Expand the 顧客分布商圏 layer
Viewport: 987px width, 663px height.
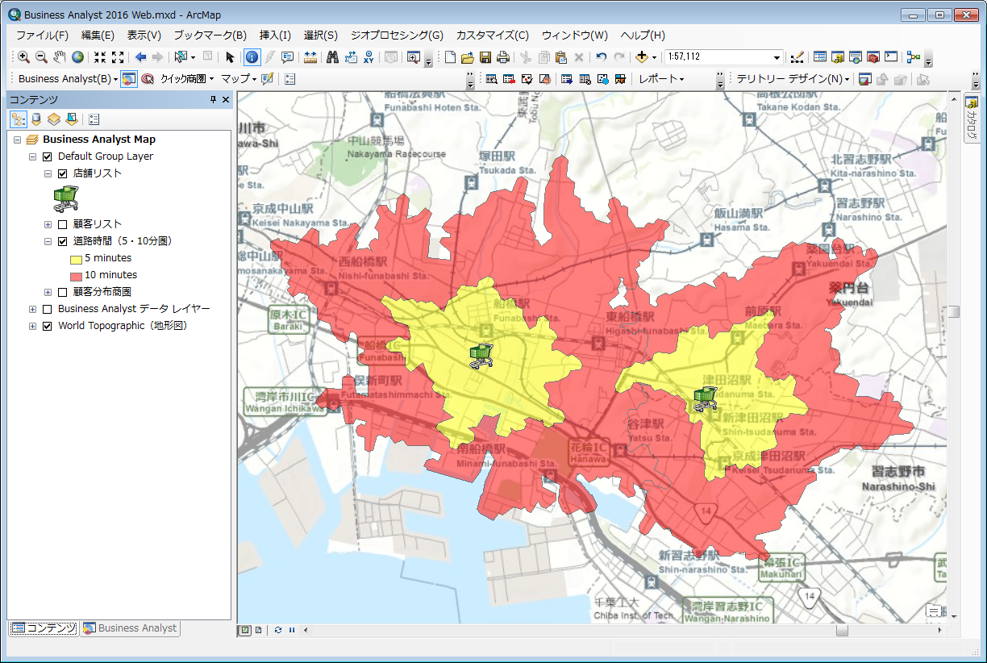tap(48, 292)
